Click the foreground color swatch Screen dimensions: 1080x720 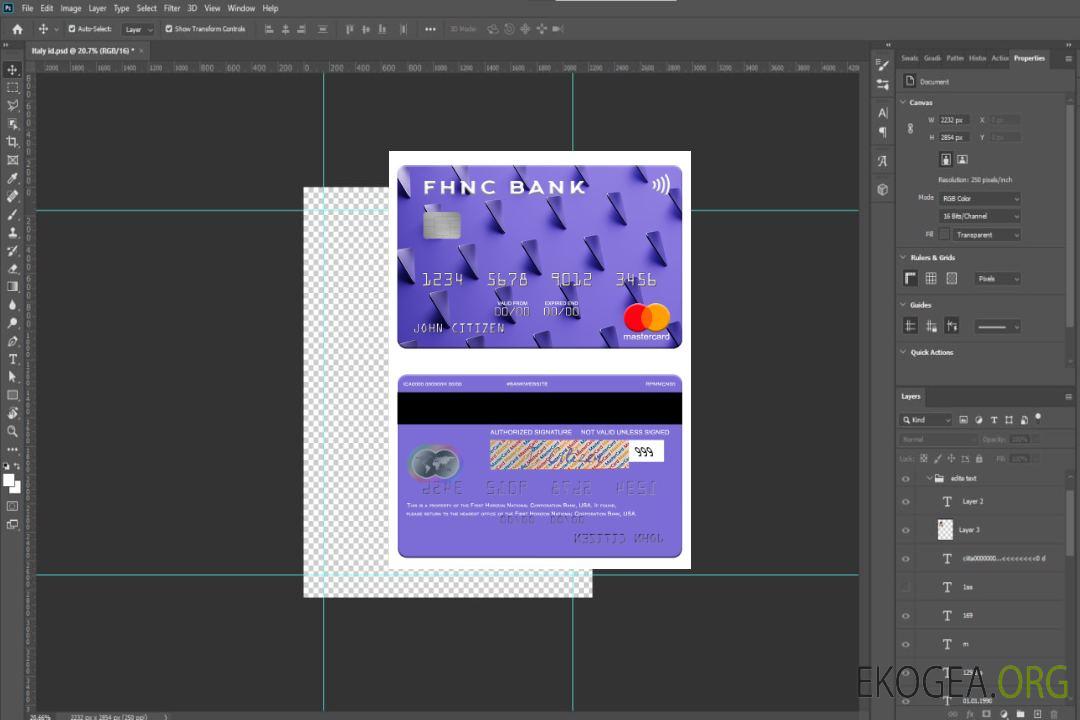(9, 480)
